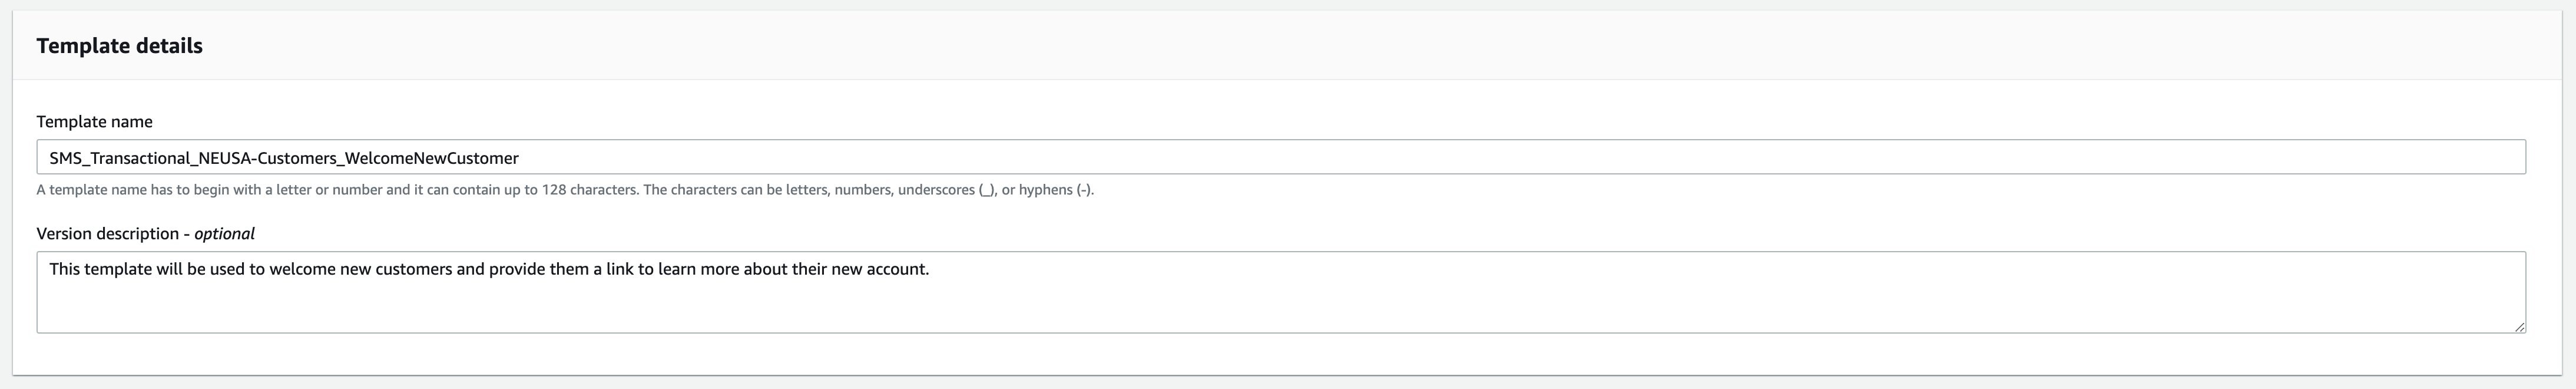Click the word optional in the label

point(225,233)
